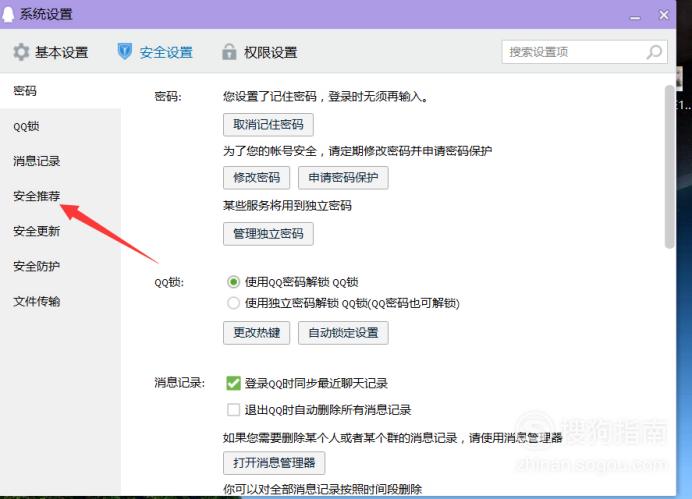Click the 你可以对全部消息记录按照时间段删除 text

point(323,489)
